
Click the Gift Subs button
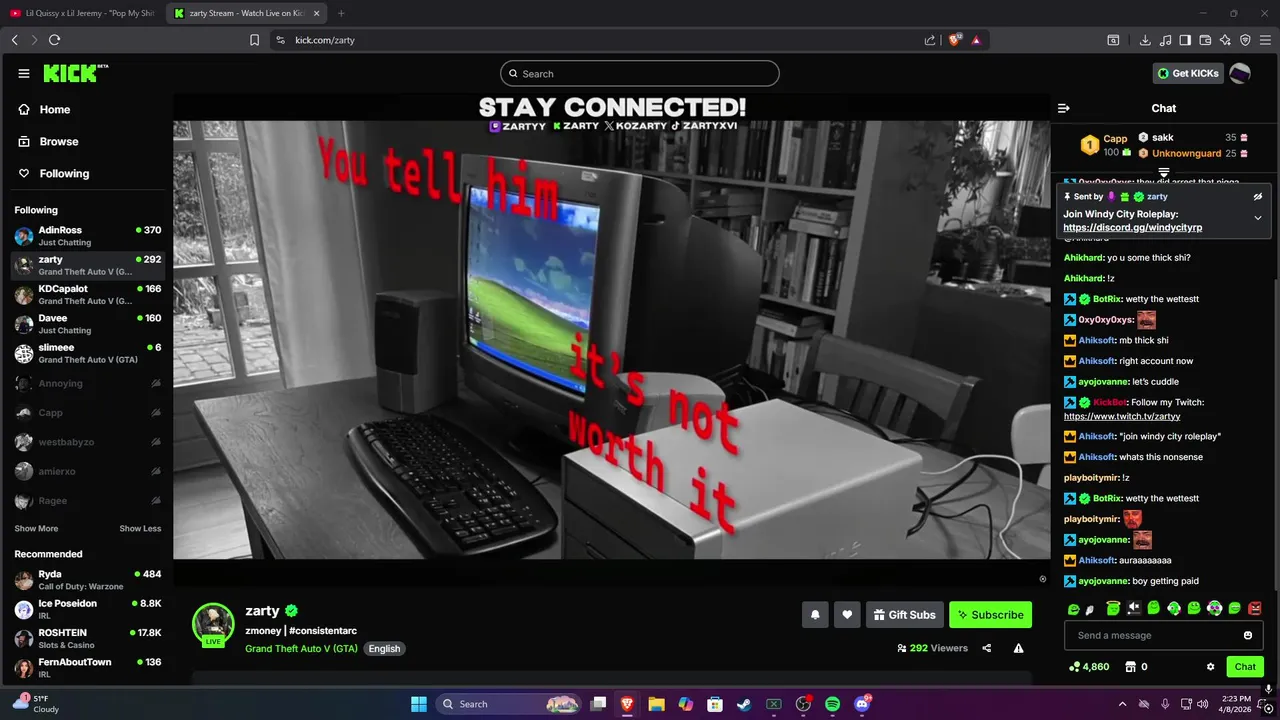[x=904, y=615]
